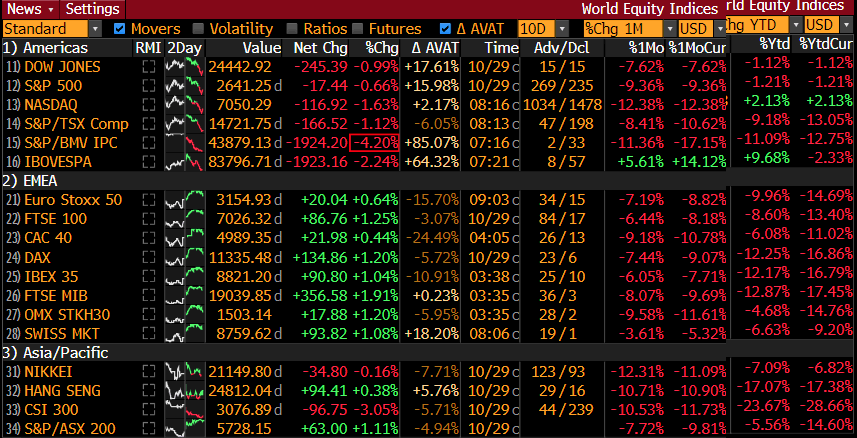Toggle RMI checkbox for DOW JONES
The width and height of the screenshot is (857, 438).
click(x=148, y=67)
